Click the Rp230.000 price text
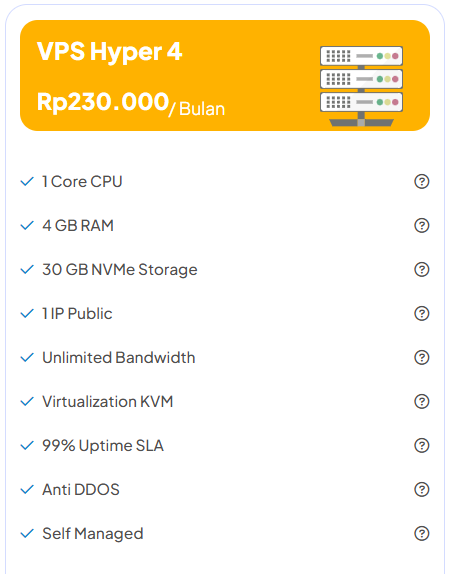Image resolution: width=454 pixels, height=574 pixels. click(103, 101)
